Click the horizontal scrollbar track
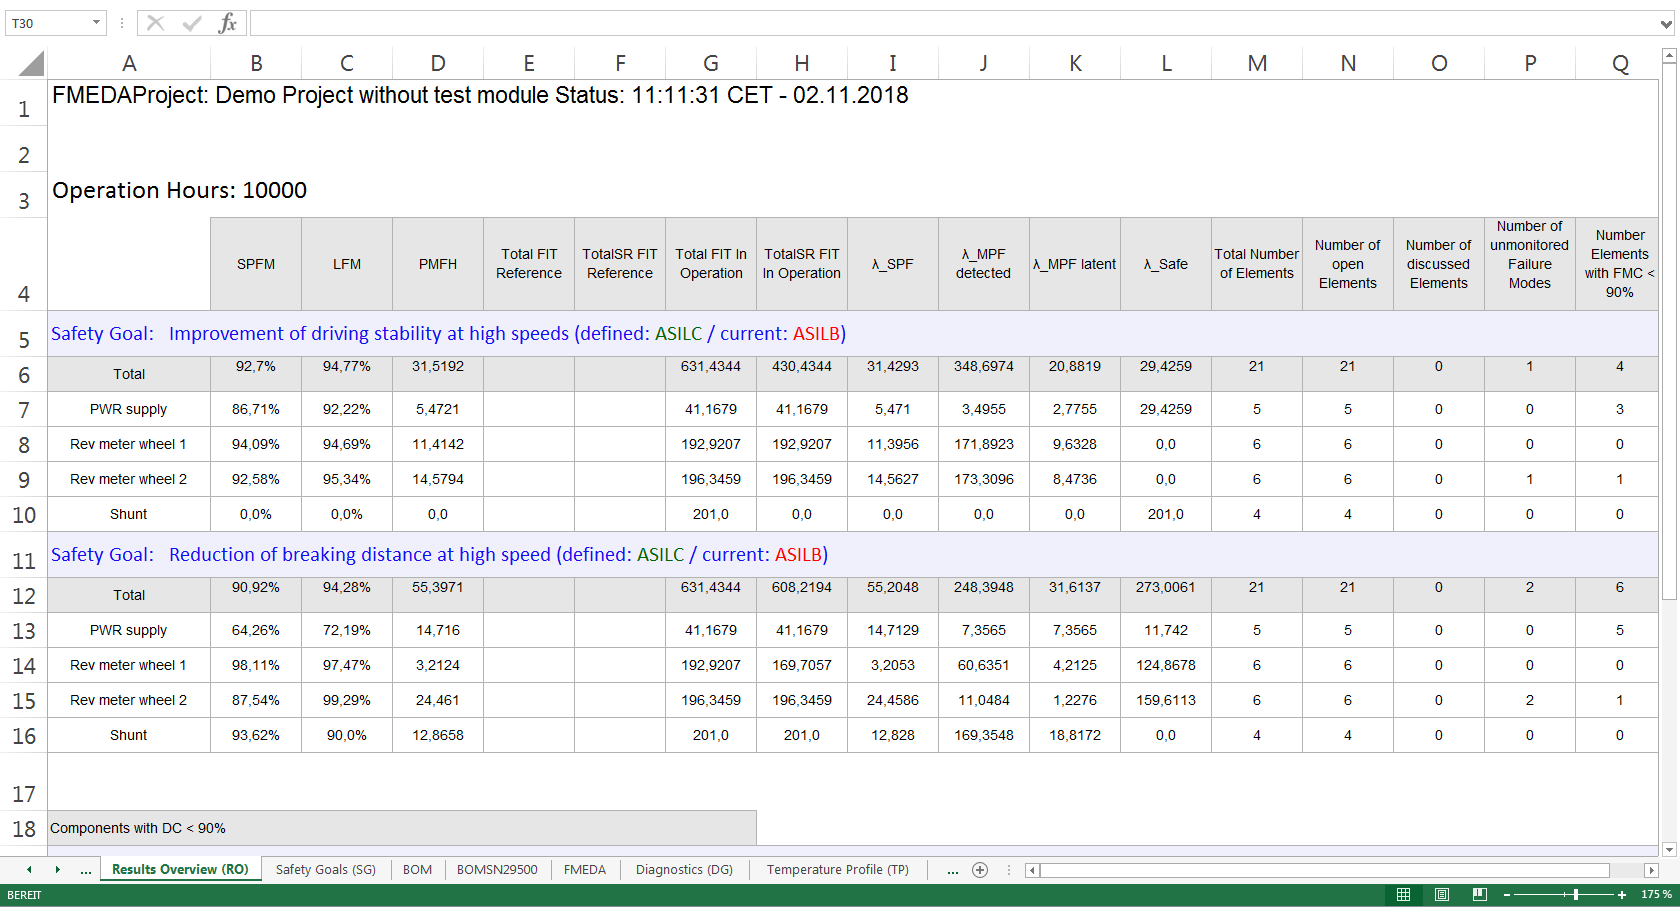The height and width of the screenshot is (907, 1680). click(x=1325, y=870)
